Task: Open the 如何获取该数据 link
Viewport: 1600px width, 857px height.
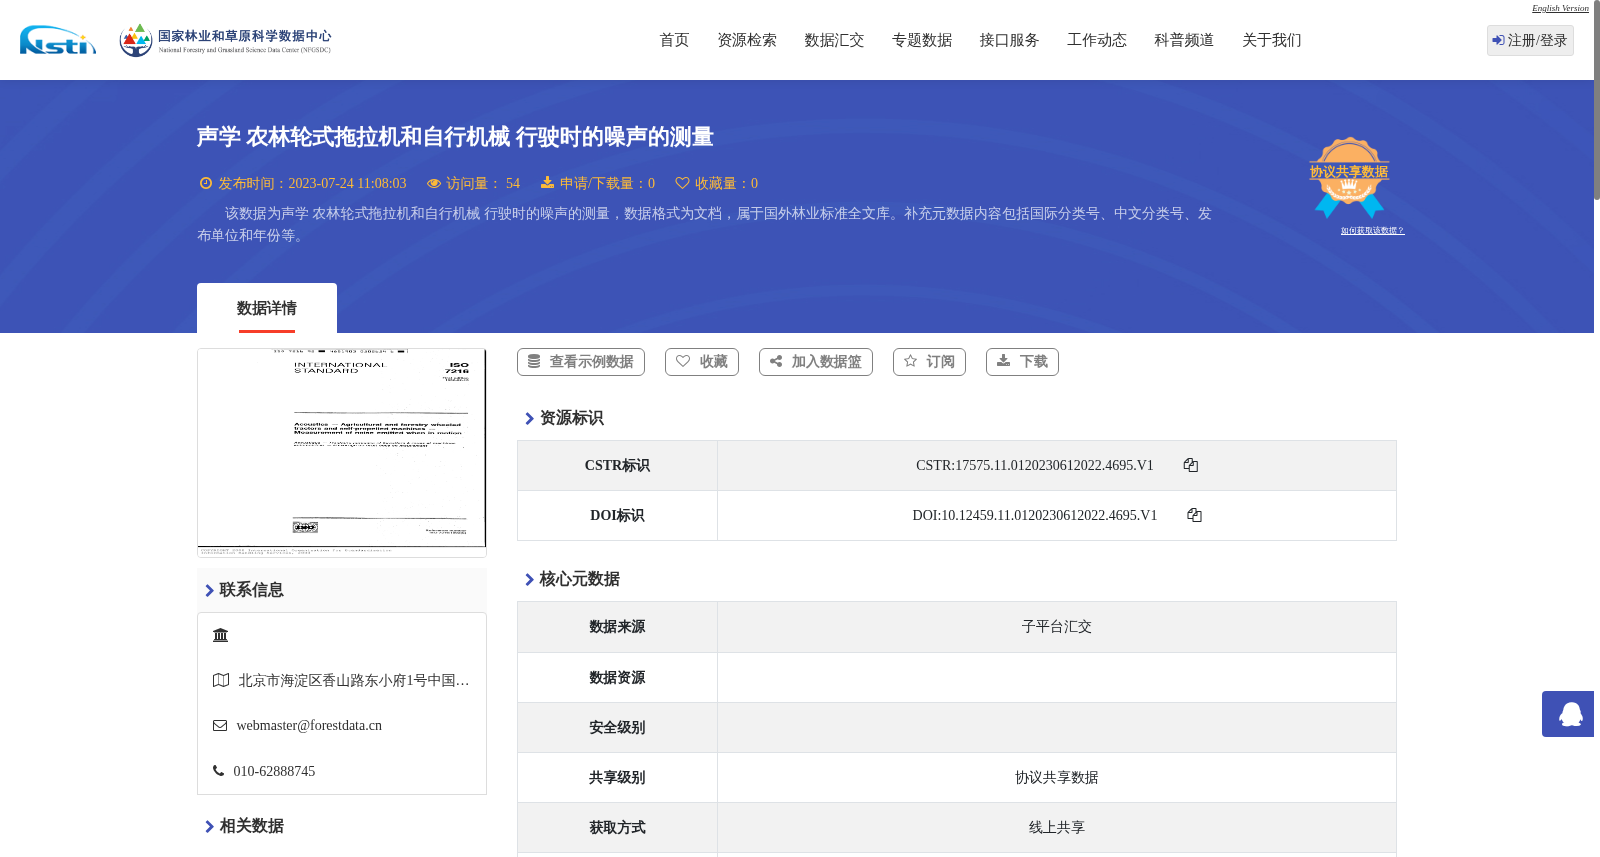Action: [x=1372, y=231]
